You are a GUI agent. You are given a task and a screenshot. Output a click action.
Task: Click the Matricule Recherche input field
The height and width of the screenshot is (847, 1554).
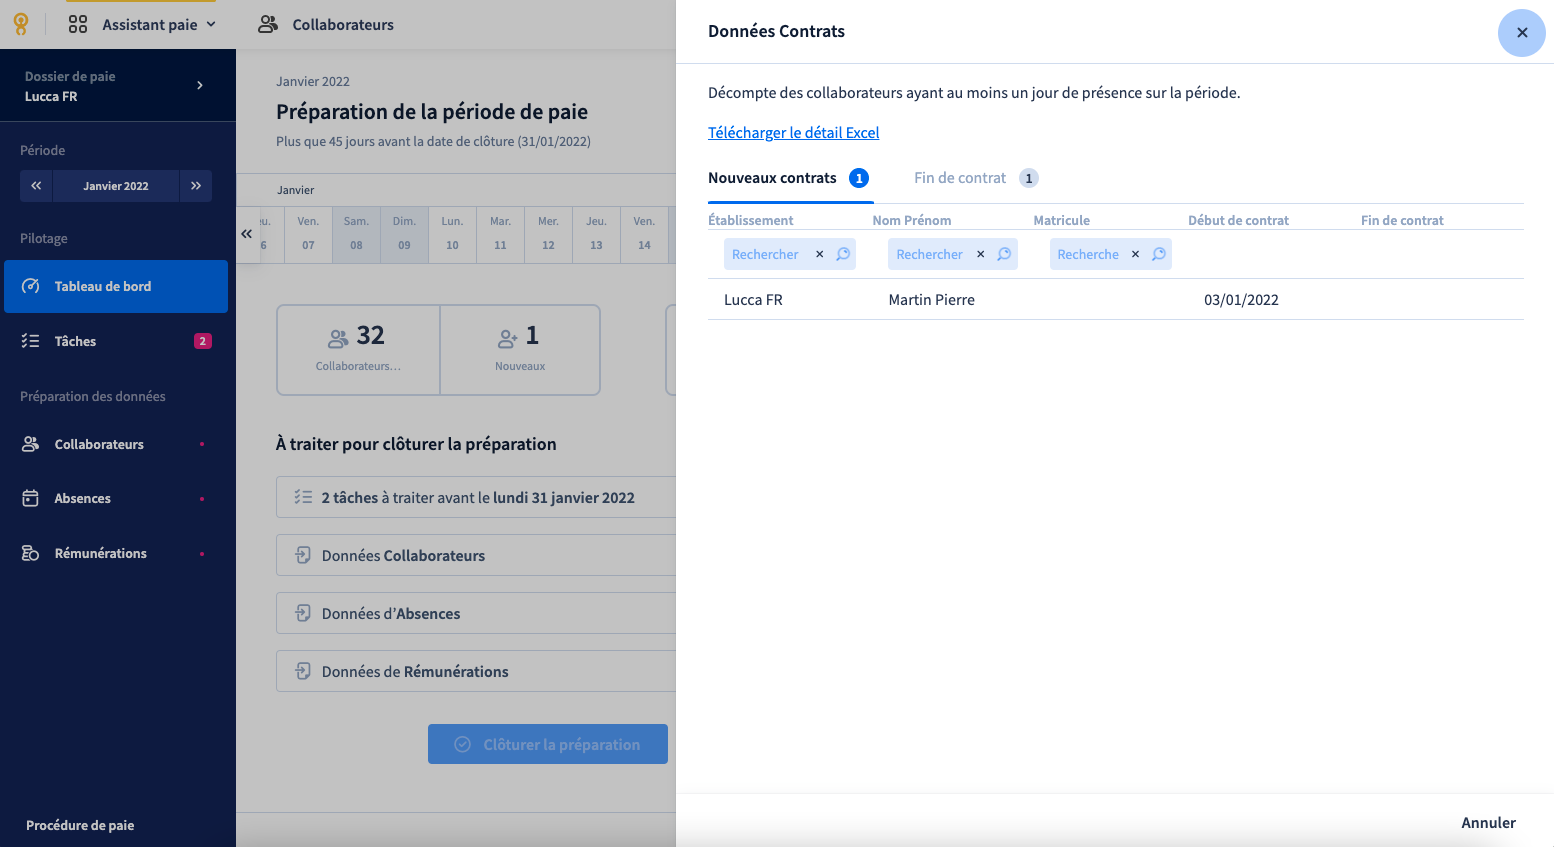click(1090, 254)
